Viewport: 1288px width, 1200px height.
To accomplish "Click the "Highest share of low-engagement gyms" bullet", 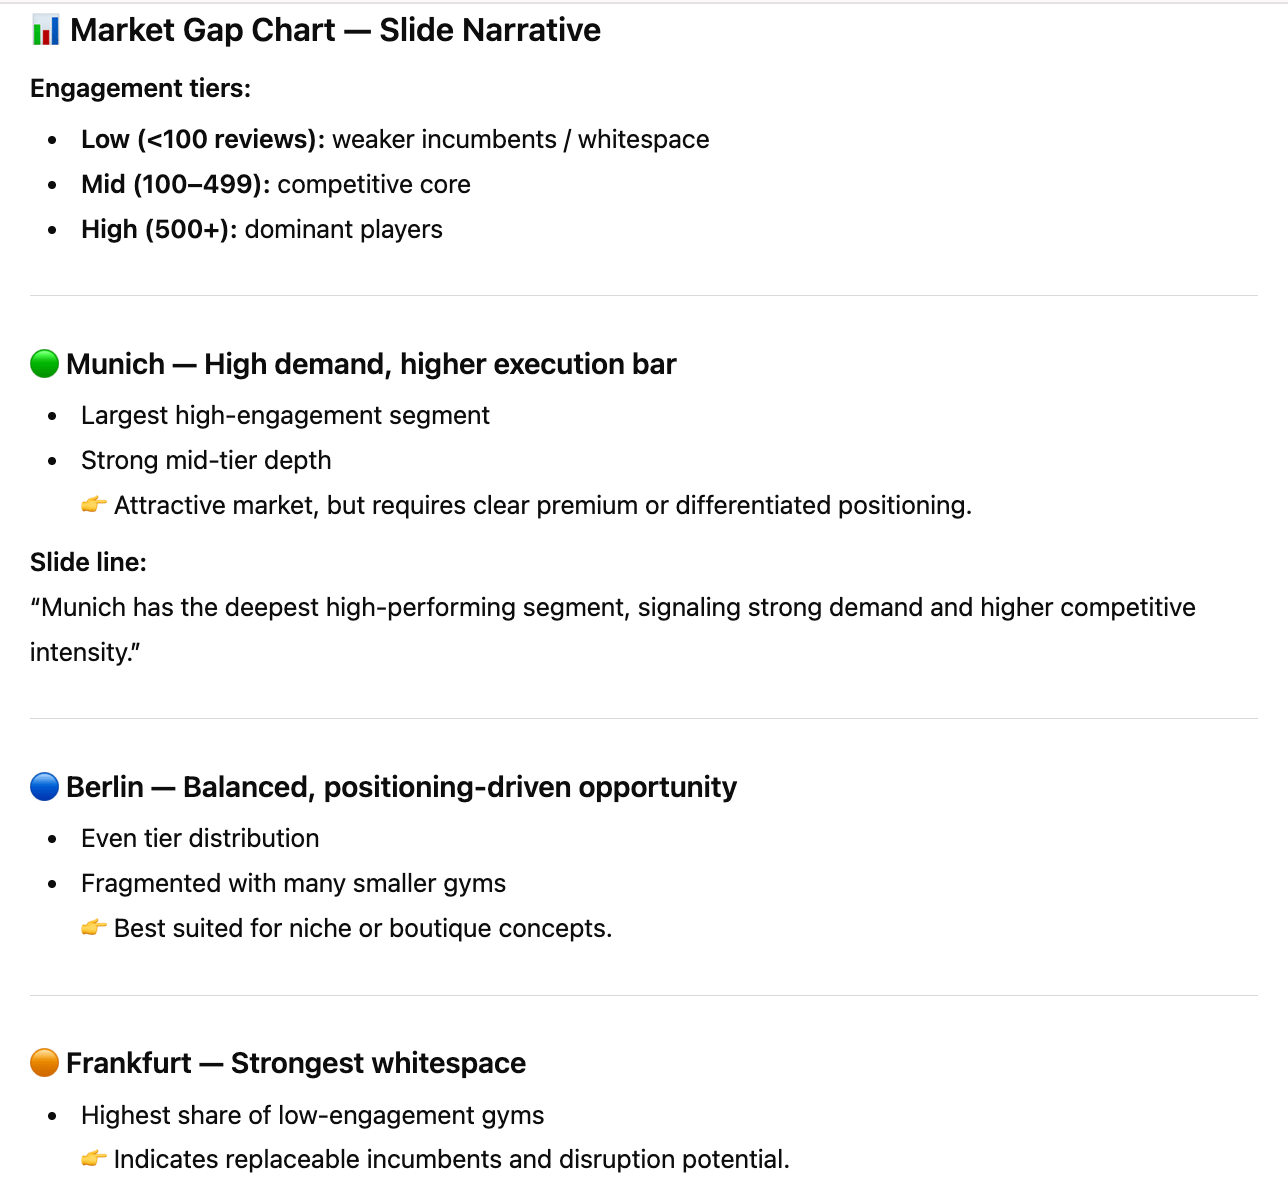I will click(312, 1115).
